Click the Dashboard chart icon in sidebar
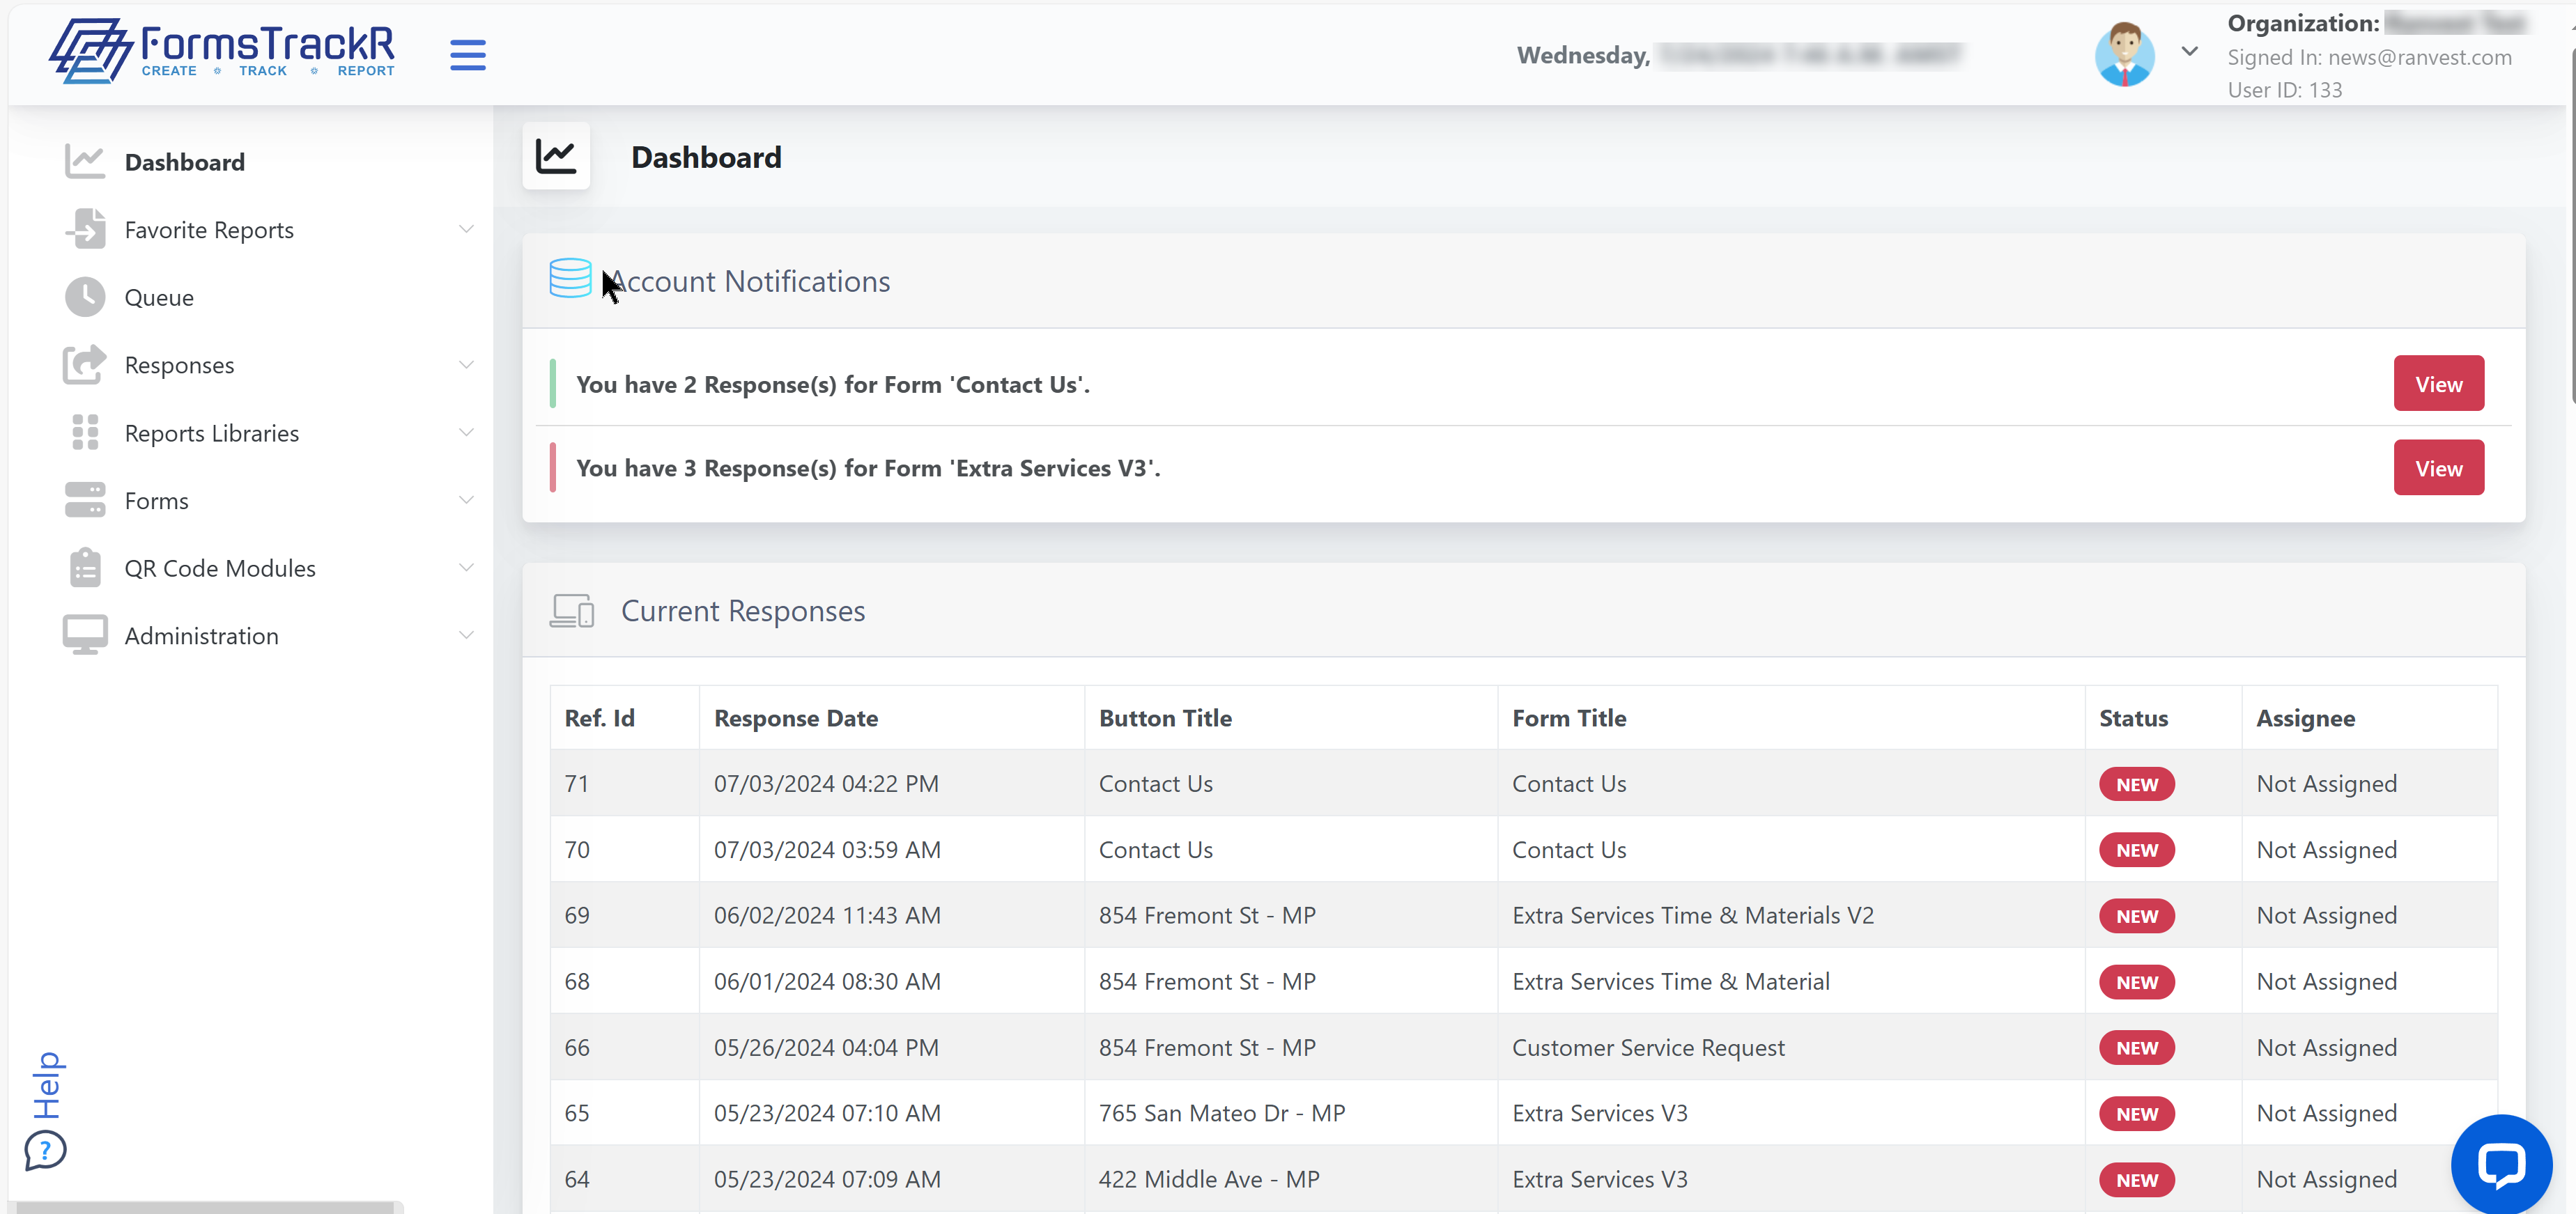Image resolution: width=2576 pixels, height=1214 pixels. 85,161
